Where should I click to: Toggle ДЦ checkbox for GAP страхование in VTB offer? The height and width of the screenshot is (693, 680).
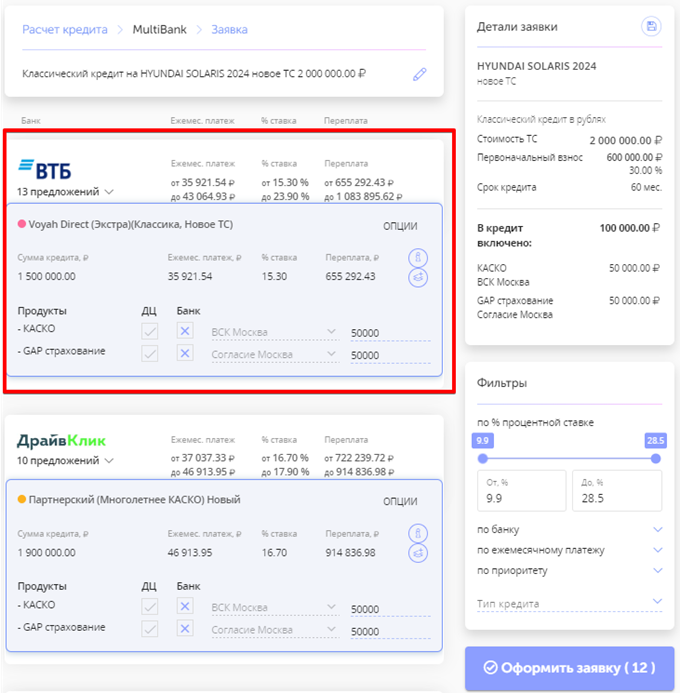[150, 353]
